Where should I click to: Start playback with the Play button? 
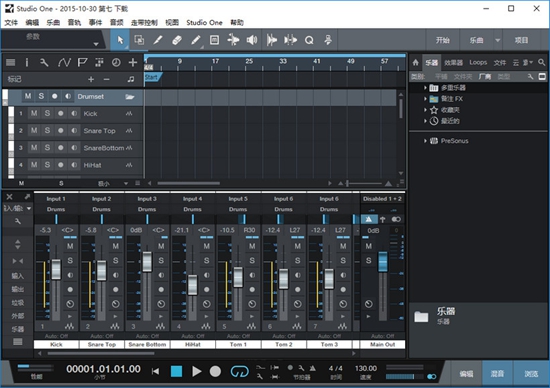(196, 371)
